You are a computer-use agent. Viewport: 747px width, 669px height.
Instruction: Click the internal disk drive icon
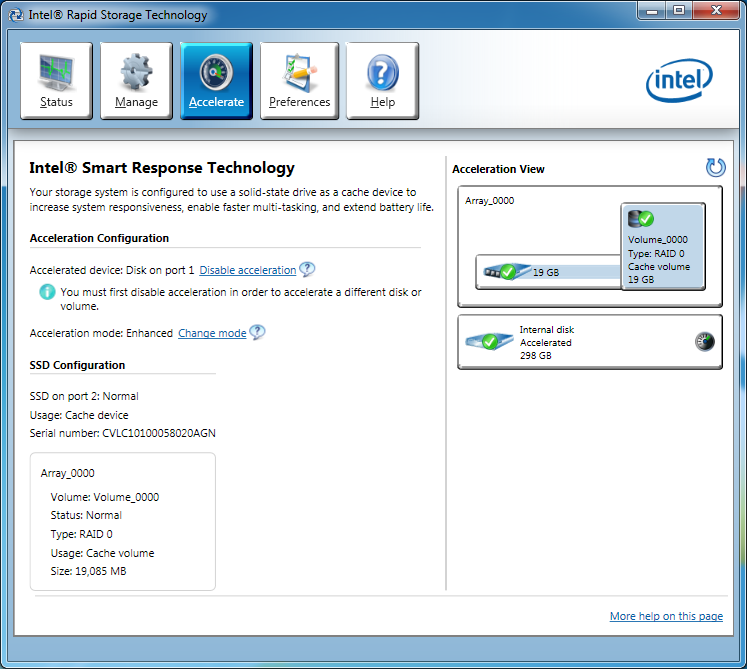pos(489,341)
